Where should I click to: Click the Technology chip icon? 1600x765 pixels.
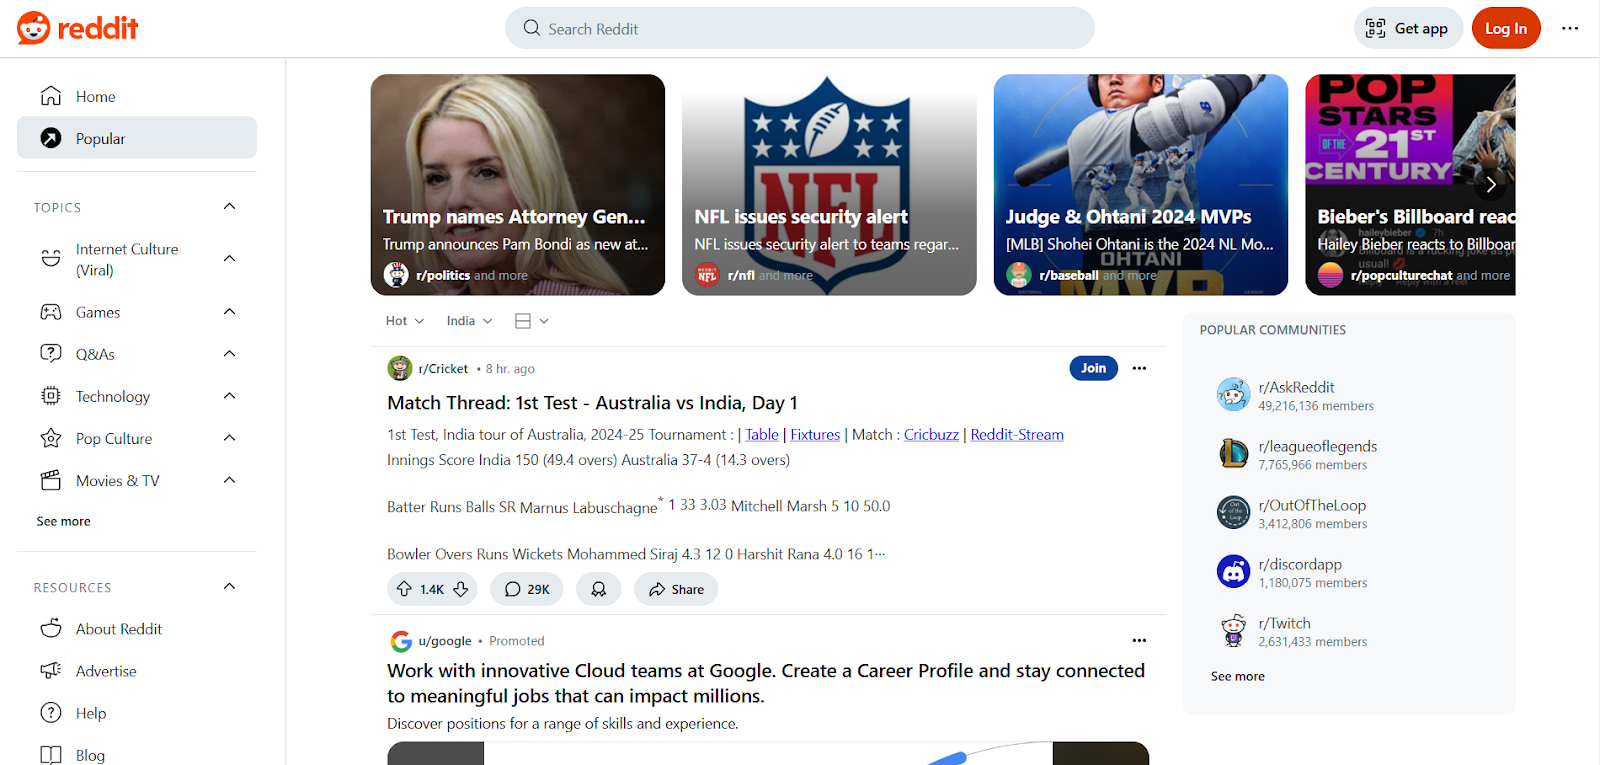[x=51, y=396]
